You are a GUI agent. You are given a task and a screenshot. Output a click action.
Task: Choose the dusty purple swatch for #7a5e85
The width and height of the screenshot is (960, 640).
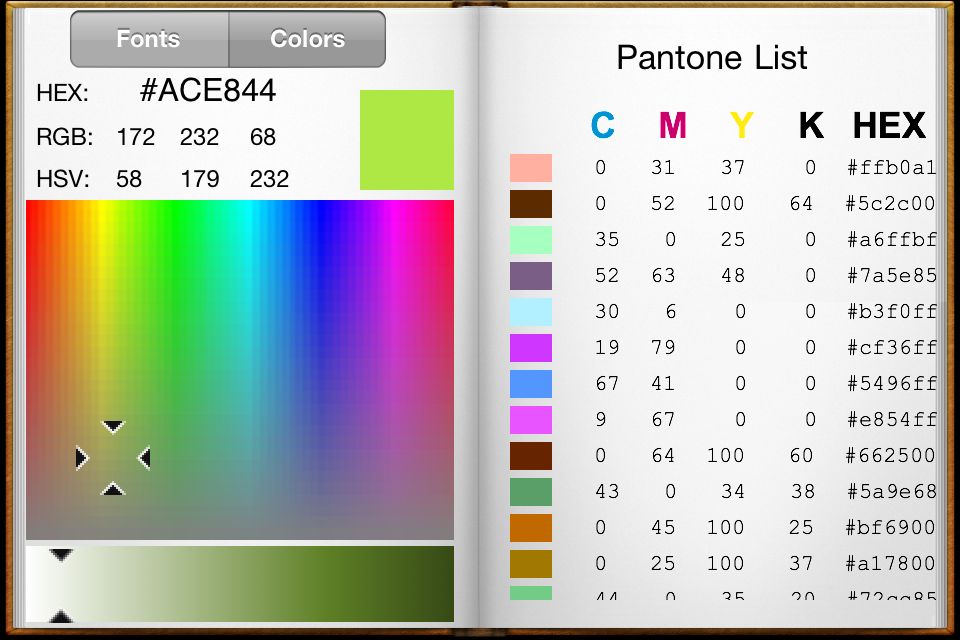pos(531,276)
